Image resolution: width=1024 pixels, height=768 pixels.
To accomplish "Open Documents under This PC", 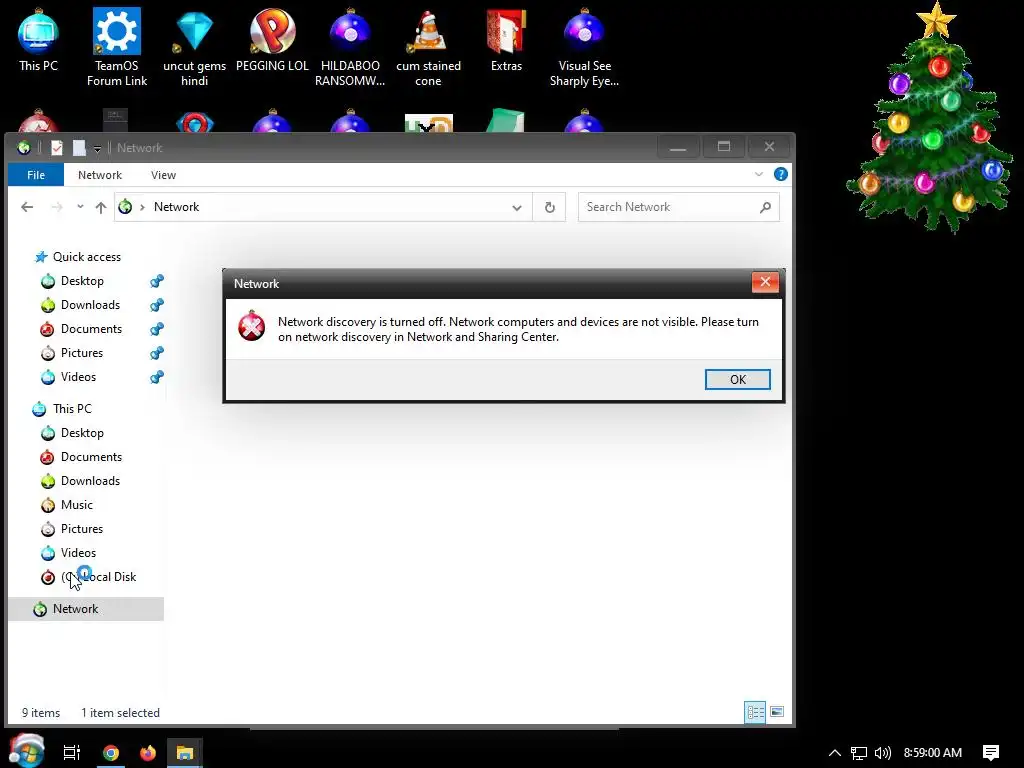I will (x=91, y=456).
